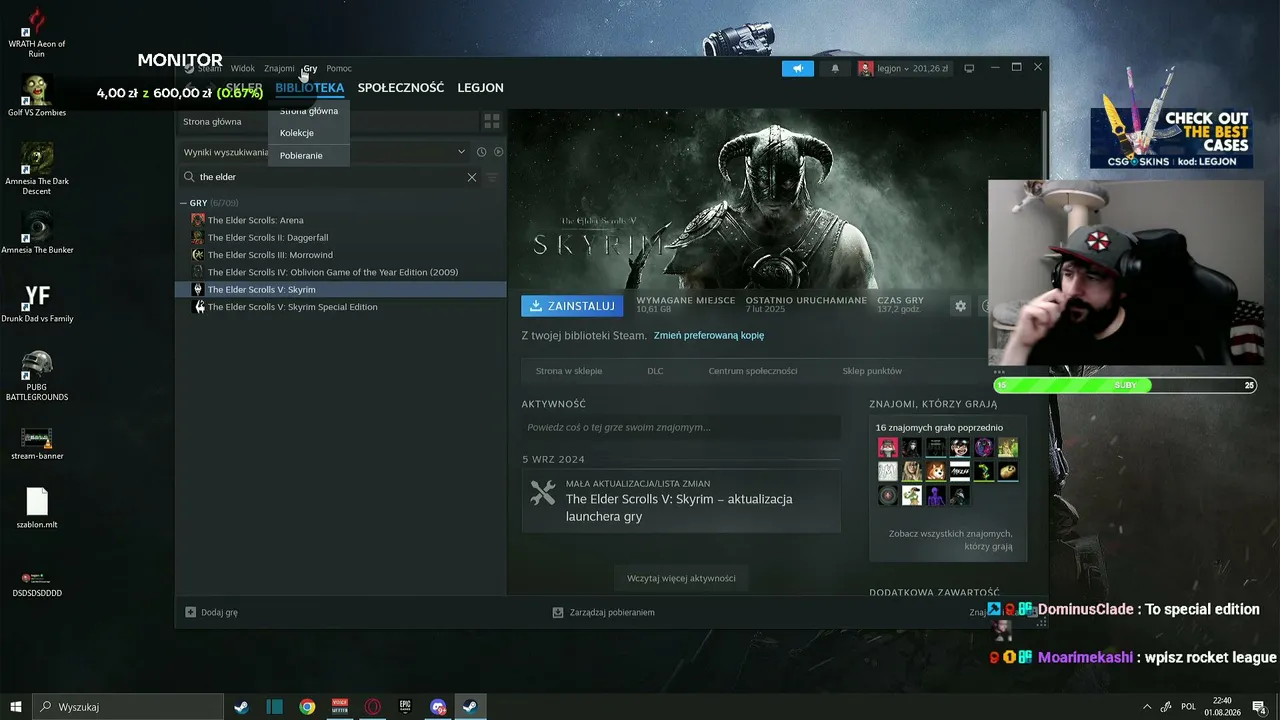The width and height of the screenshot is (1280, 720).
Task: Open Skyrim game settings gear
Action: click(960, 306)
